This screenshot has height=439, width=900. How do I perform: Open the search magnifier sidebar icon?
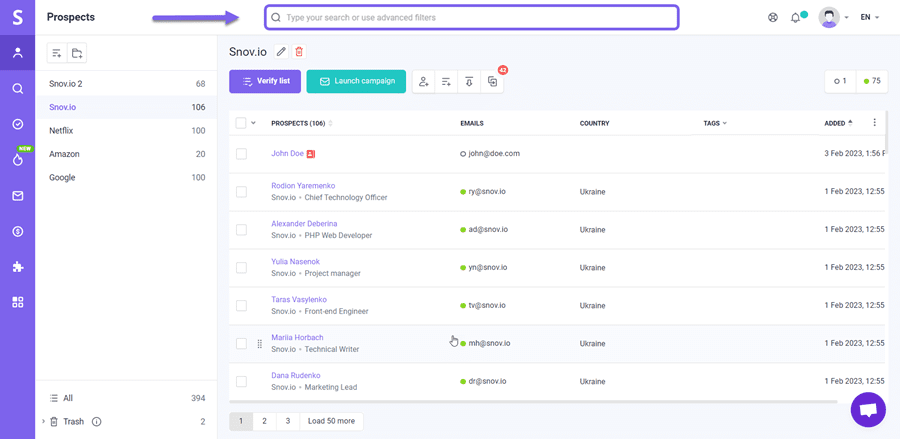click(18, 88)
